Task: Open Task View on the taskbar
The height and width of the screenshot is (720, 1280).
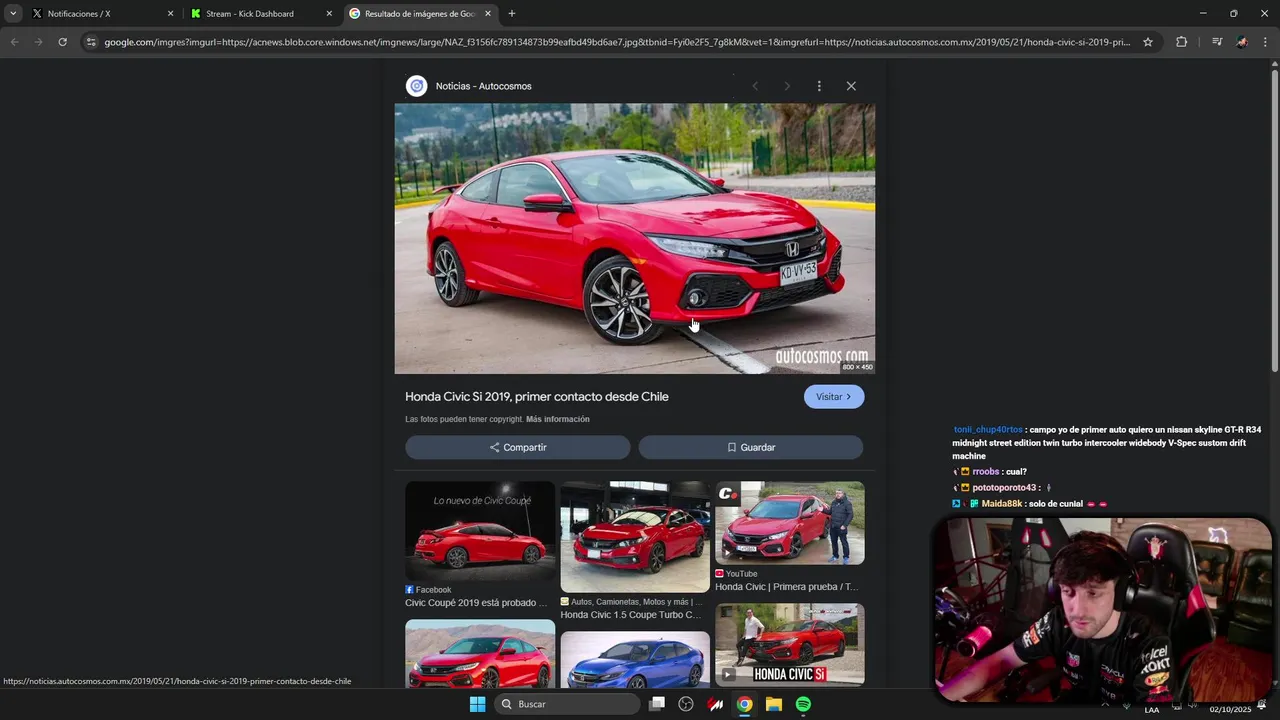Action: tap(657, 704)
